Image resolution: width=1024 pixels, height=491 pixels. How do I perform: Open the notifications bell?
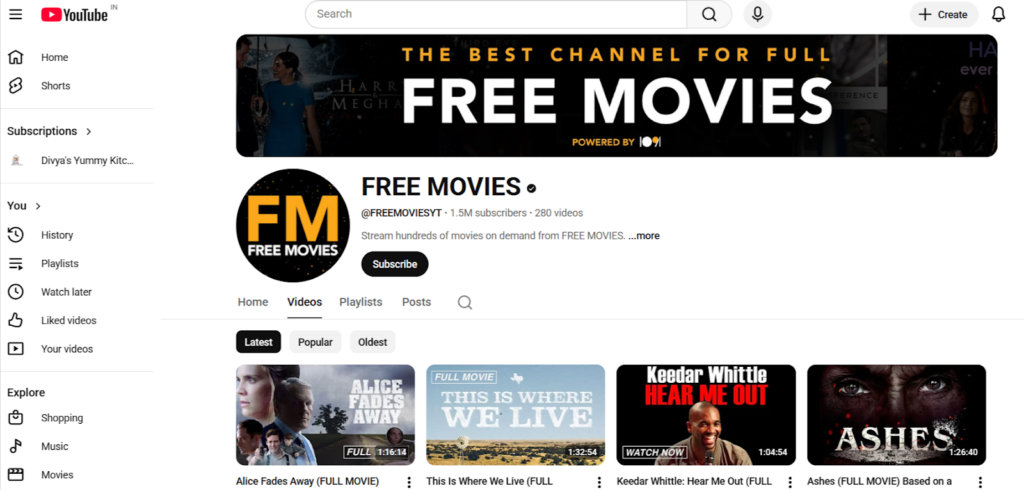click(998, 14)
